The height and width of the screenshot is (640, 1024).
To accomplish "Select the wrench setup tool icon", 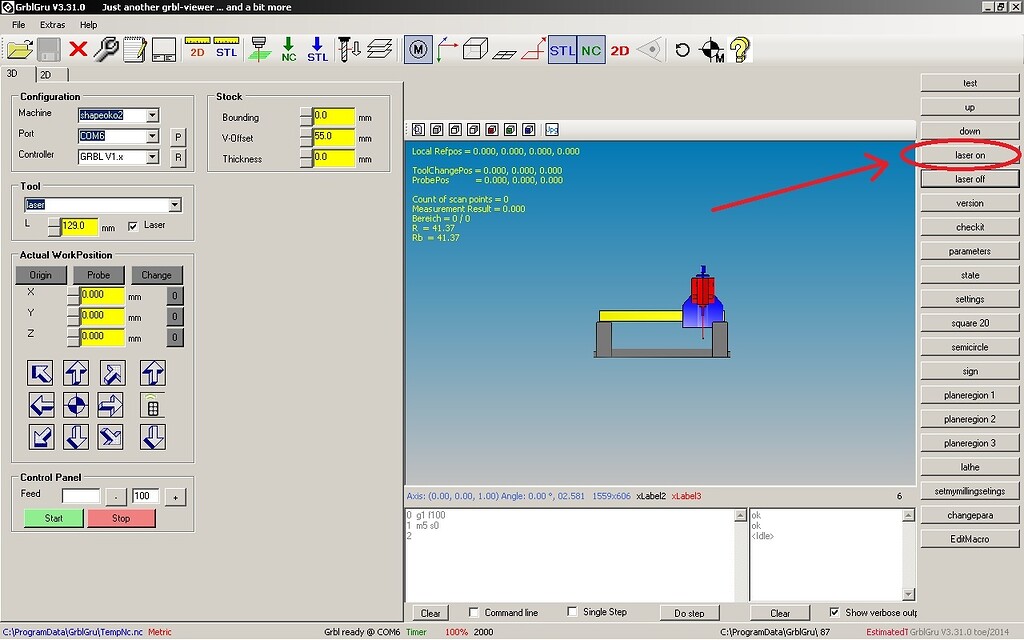I will [107, 48].
